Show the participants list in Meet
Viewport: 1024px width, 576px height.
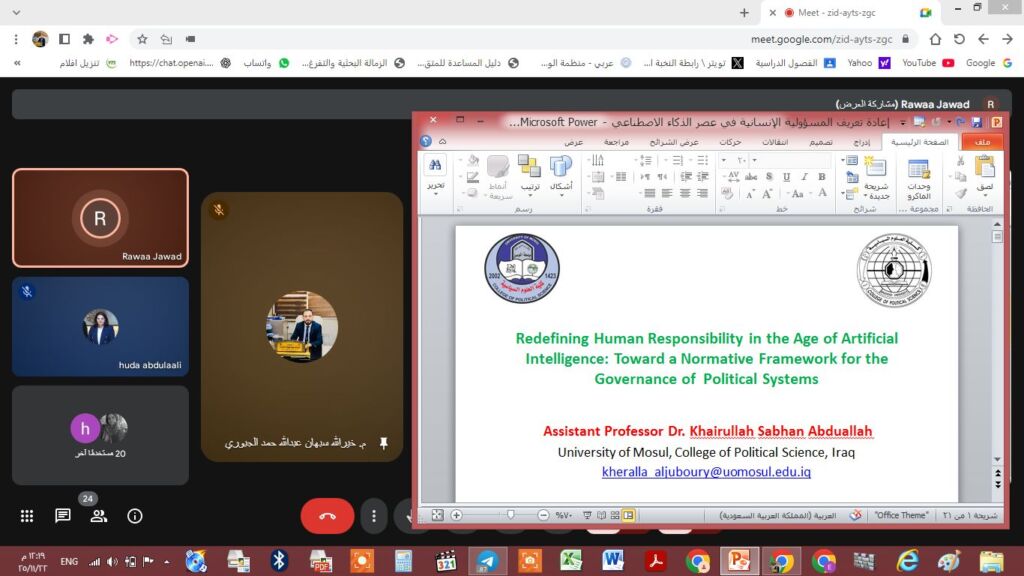click(98, 516)
